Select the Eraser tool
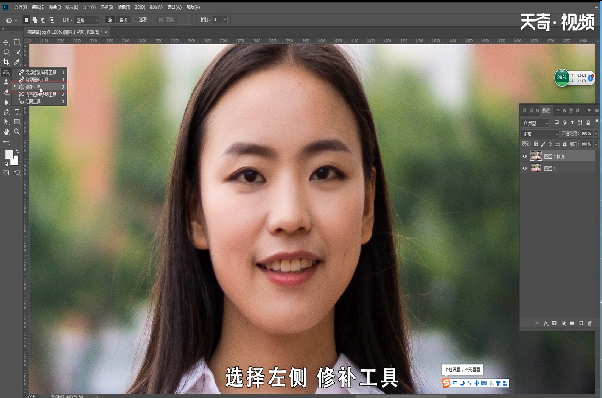Image resolution: width=602 pixels, height=398 pixels. pos(6,92)
